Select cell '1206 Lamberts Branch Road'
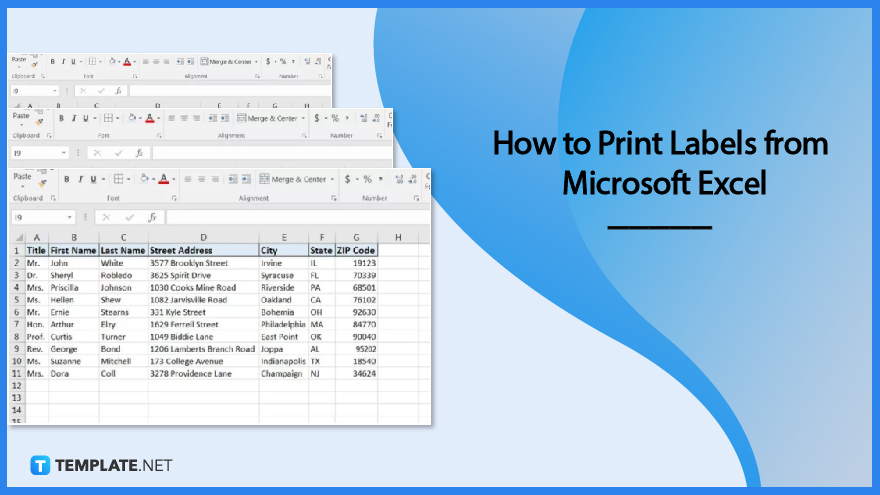This screenshot has width=880, height=495. tap(203, 349)
